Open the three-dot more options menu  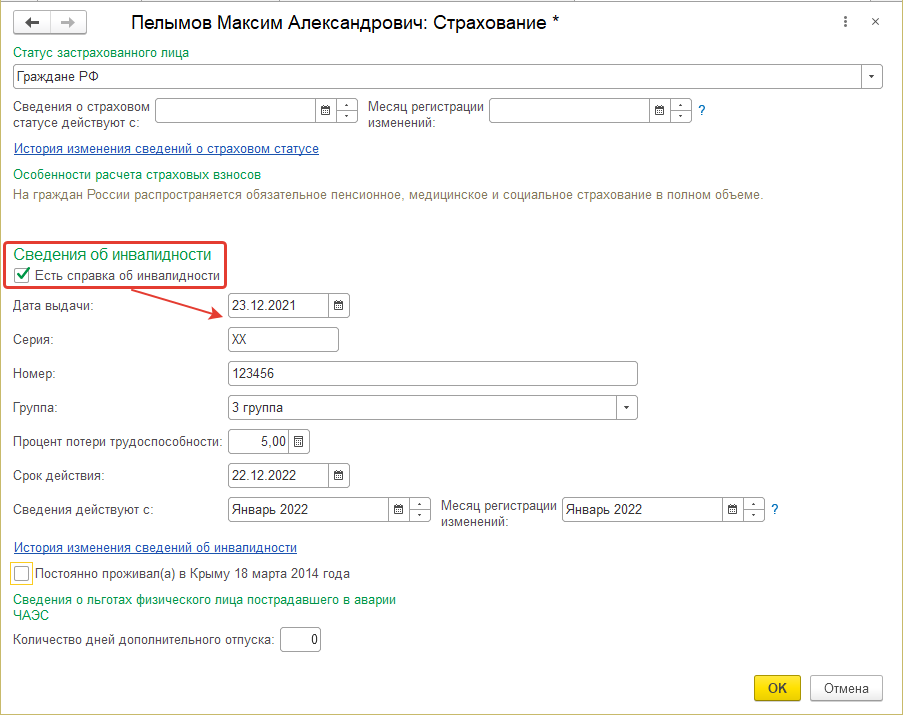coord(848,22)
